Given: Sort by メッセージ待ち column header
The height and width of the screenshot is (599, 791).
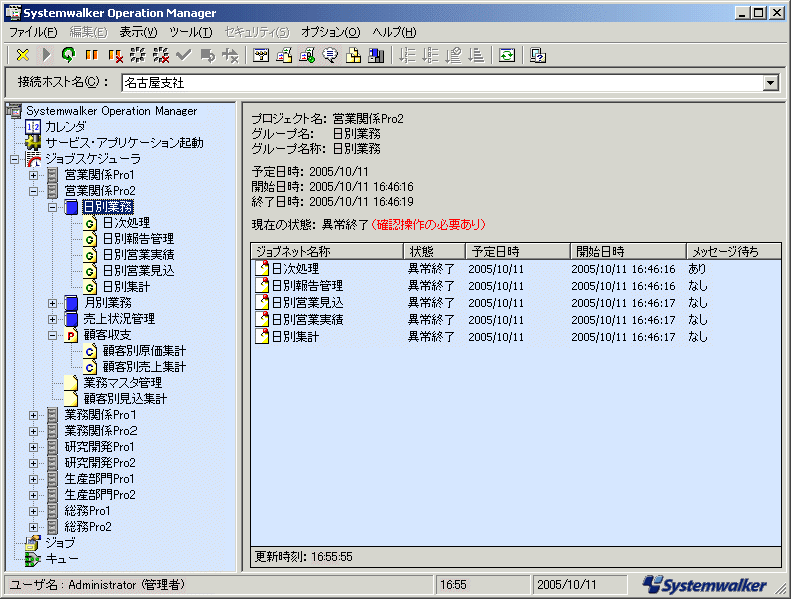Looking at the screenshot, I should 733,251.
